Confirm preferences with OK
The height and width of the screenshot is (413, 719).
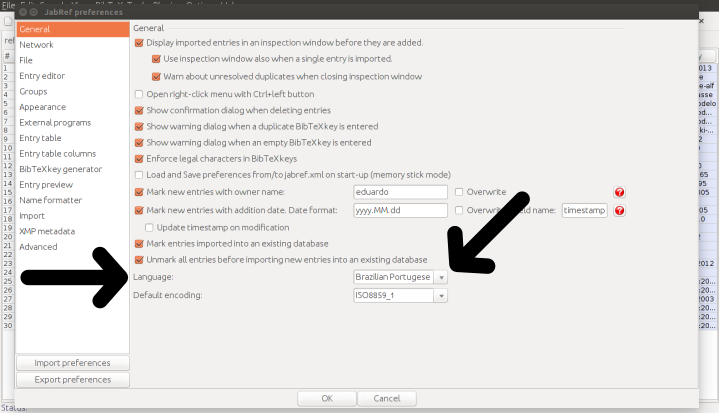(x=327, y=399)
